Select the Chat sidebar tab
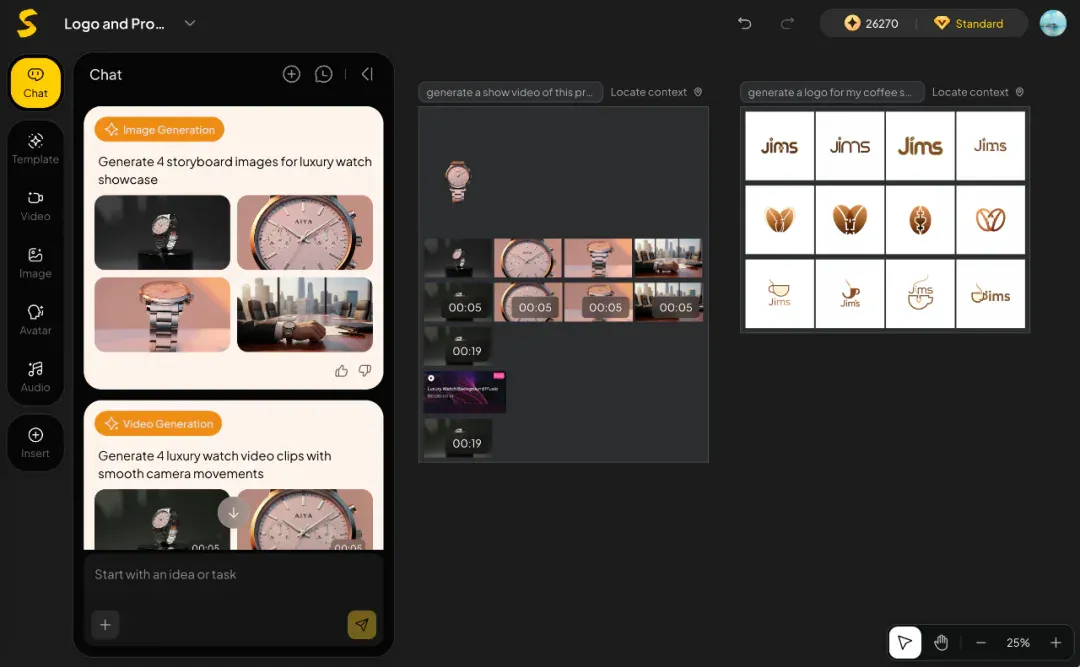This screenshot has height=667, width=1080. point(36,83)
